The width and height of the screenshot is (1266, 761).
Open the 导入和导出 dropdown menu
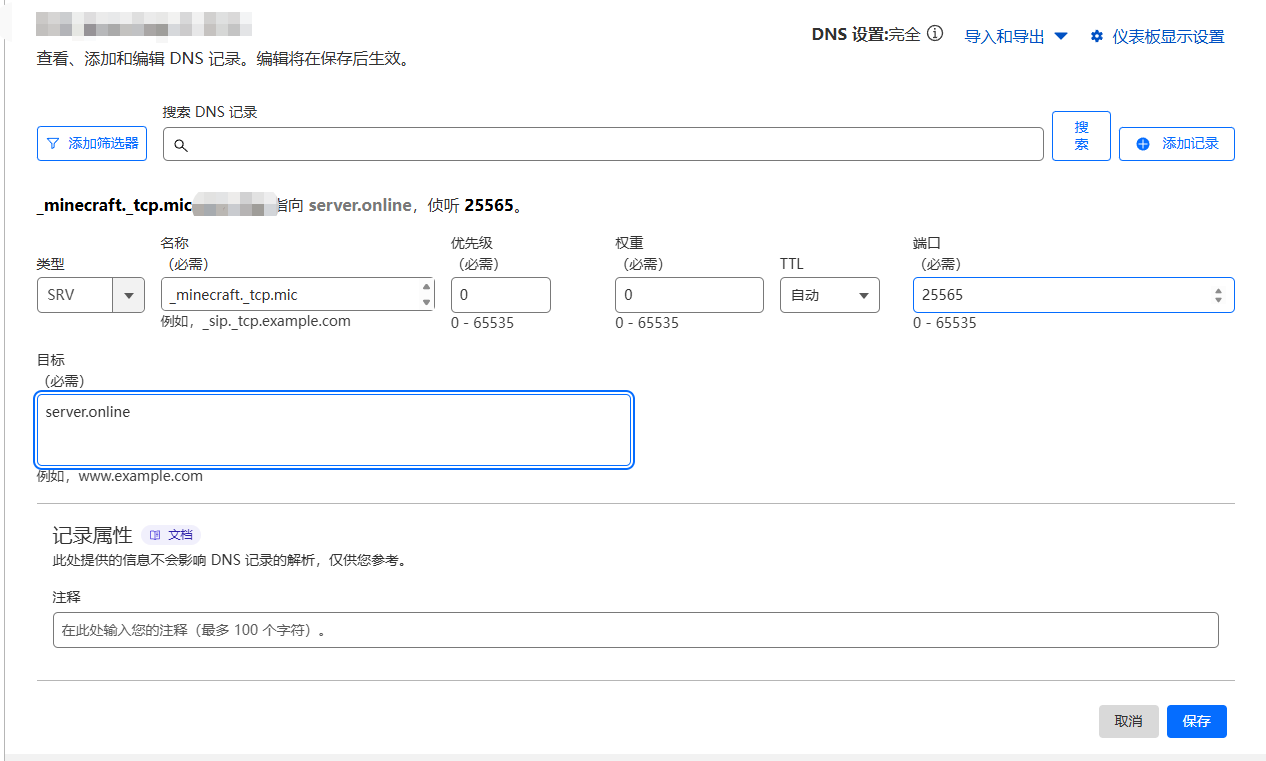(x=1015, y=36)
